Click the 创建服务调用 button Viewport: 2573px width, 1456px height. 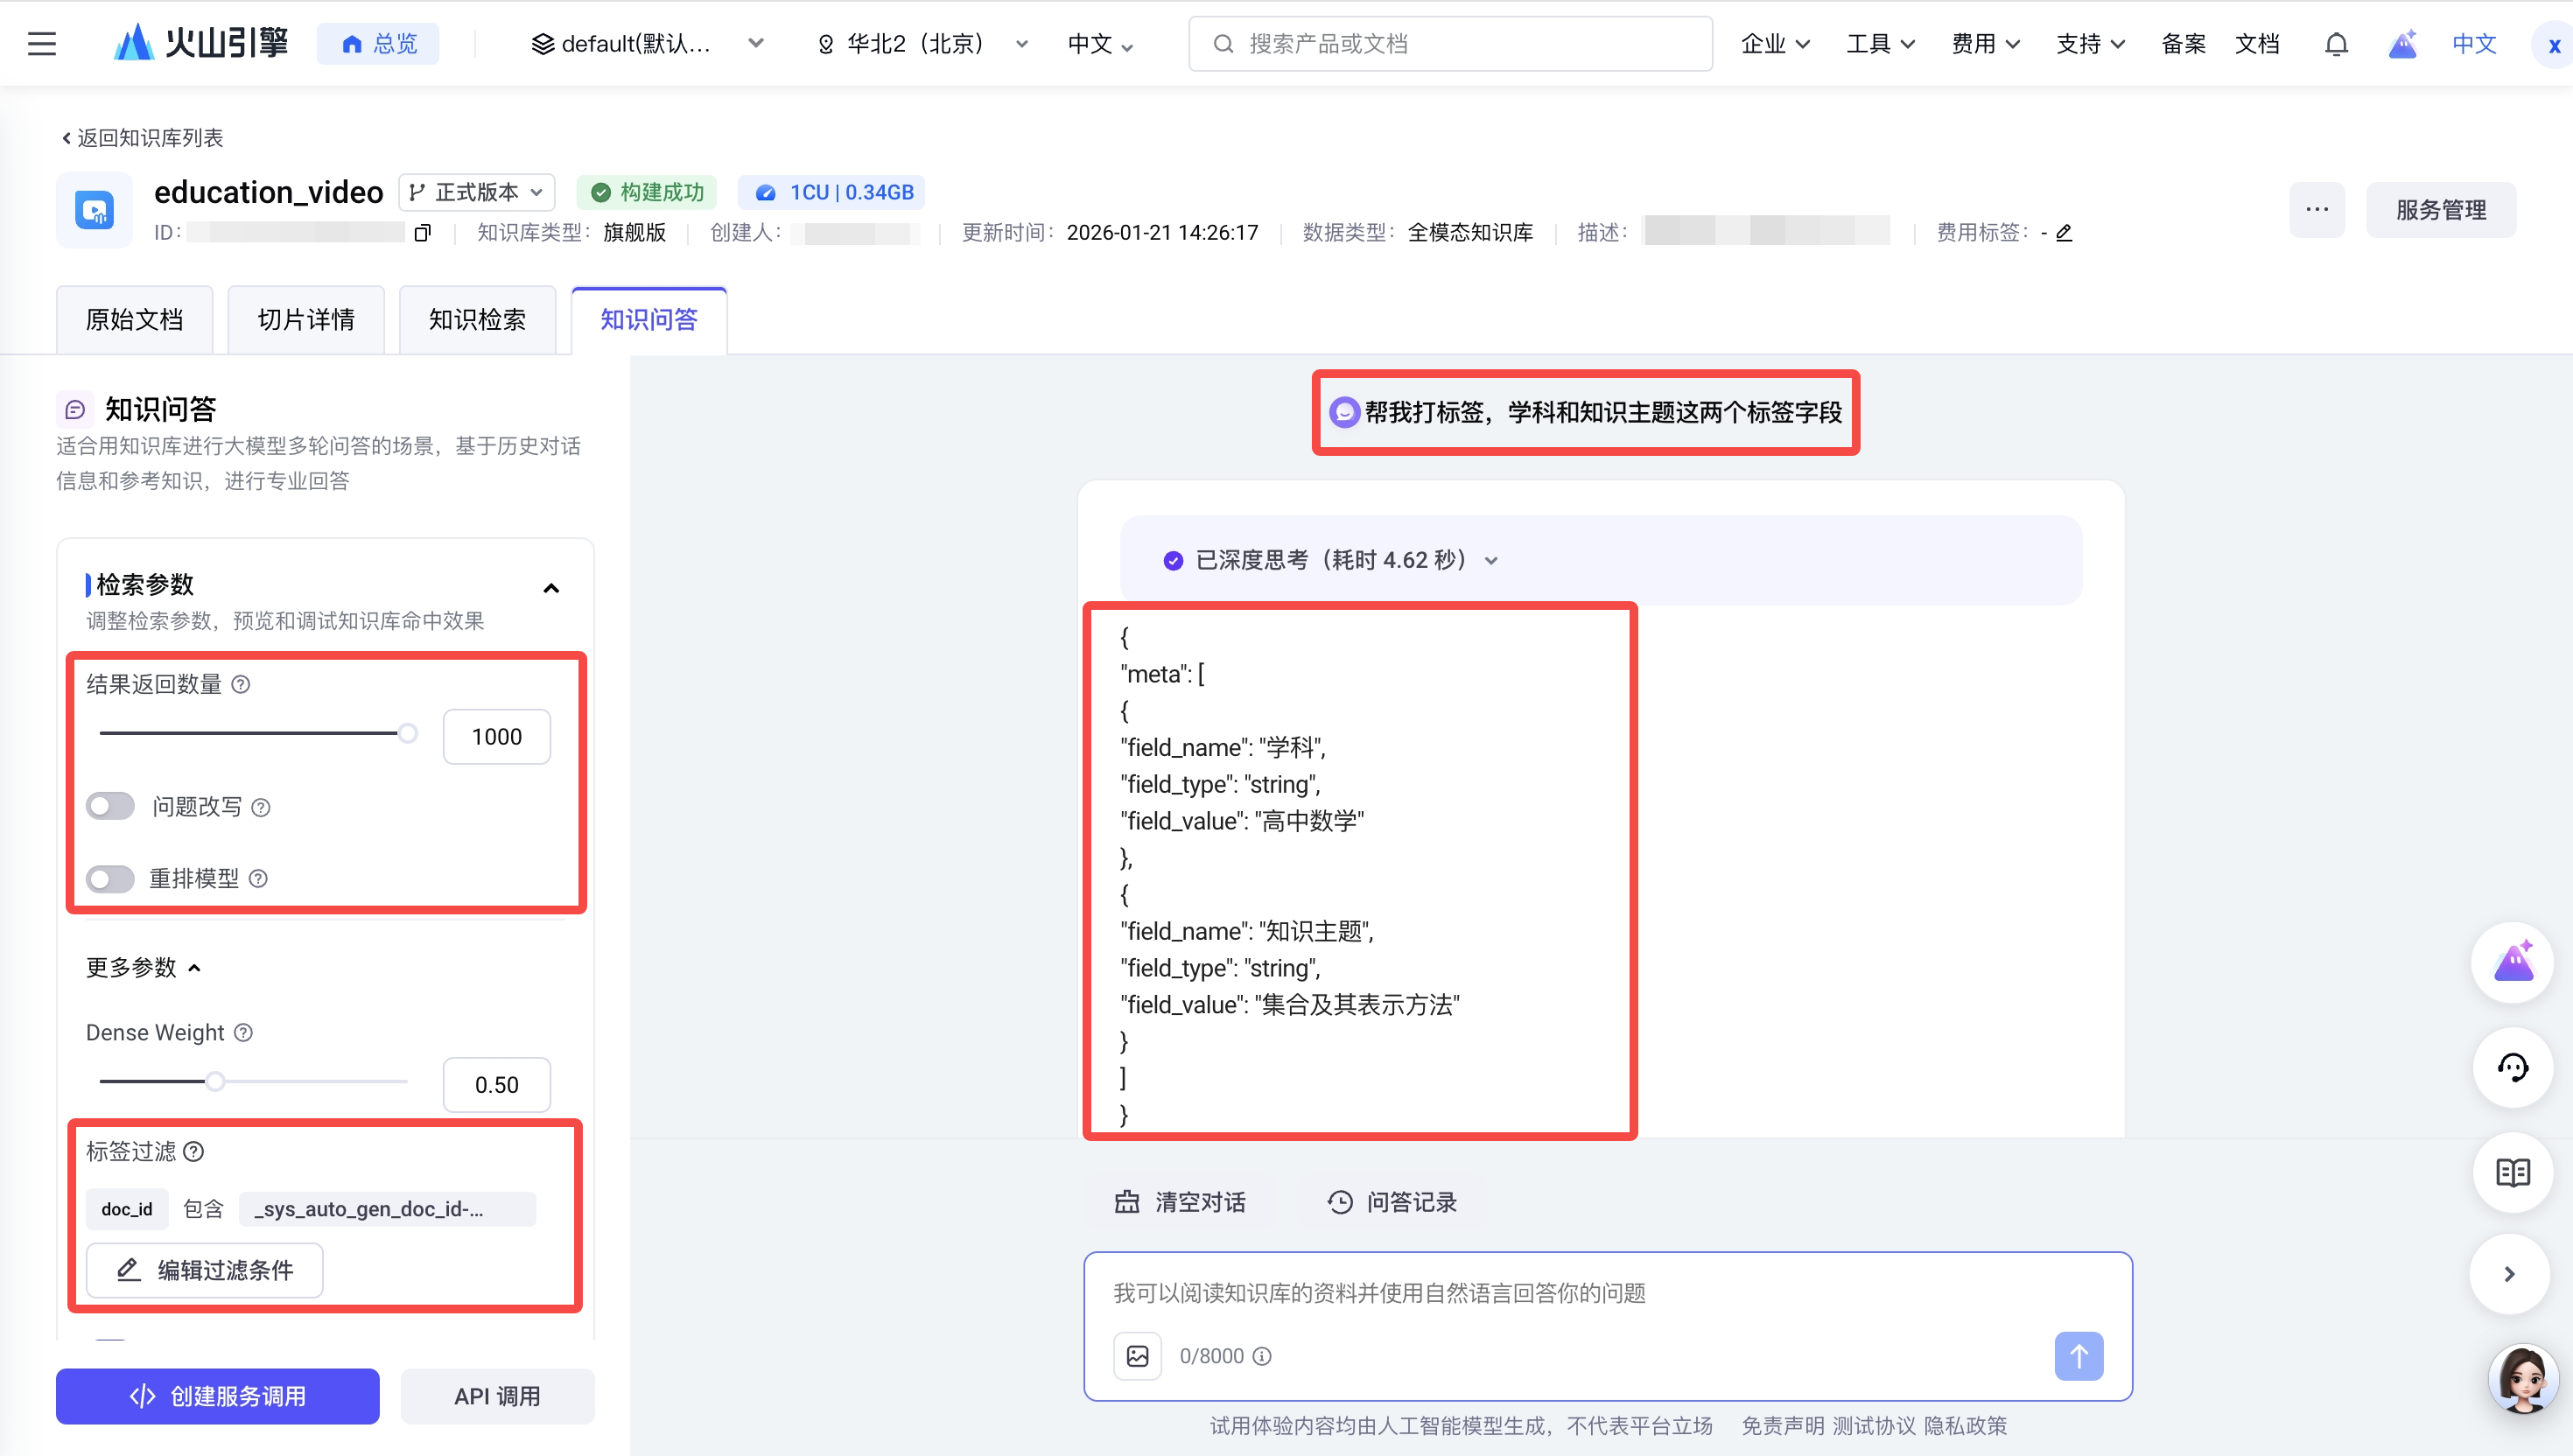[217, 1396]
